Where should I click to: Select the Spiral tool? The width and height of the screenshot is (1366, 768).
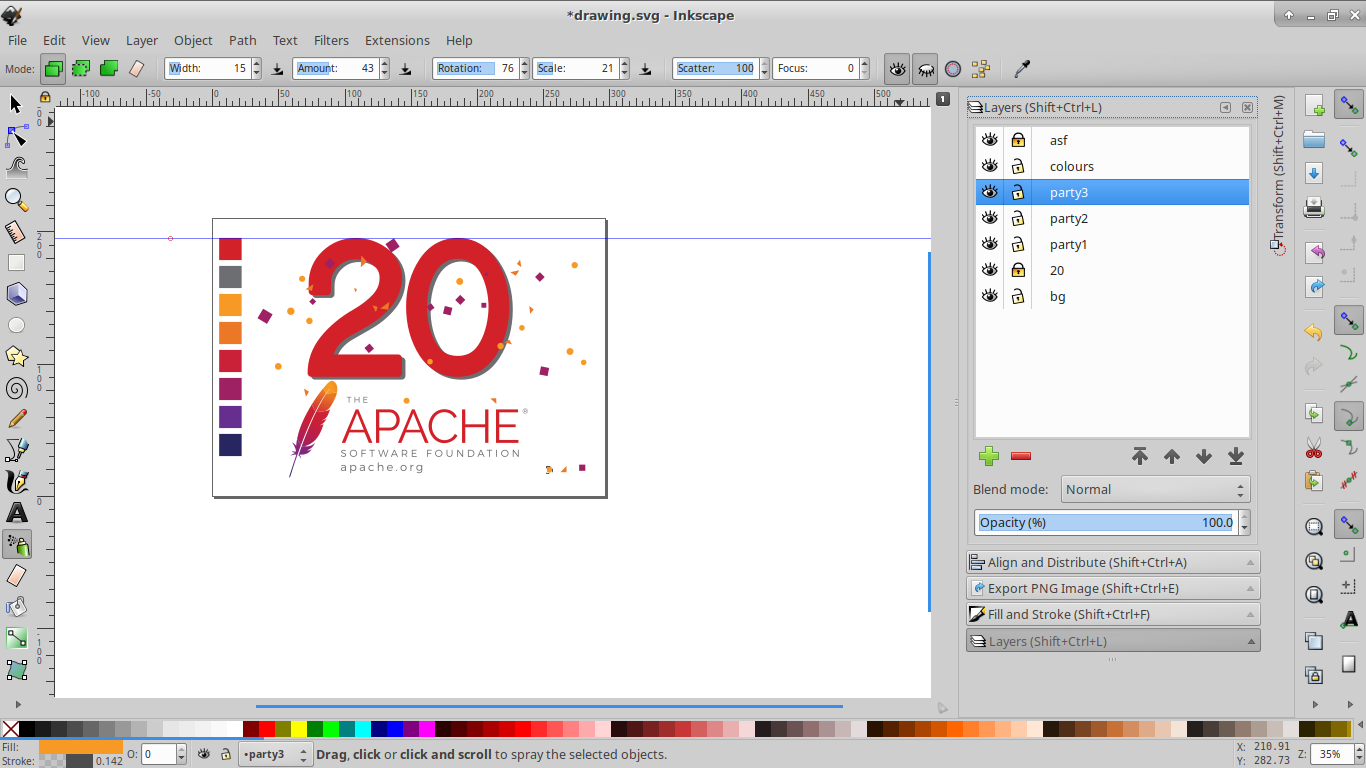[x=16, y=388]
